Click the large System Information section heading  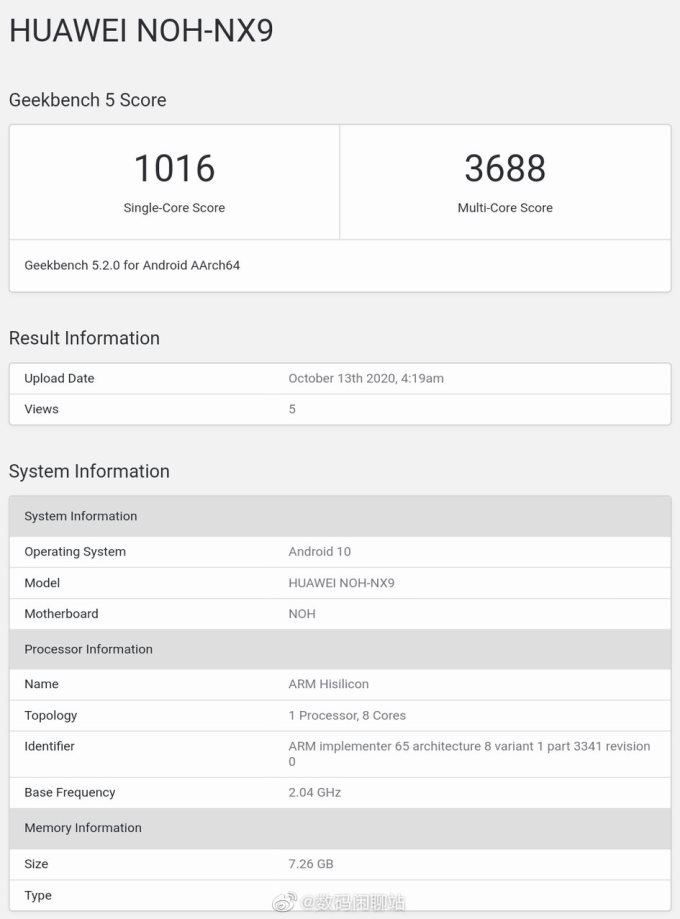click(89, 471)
